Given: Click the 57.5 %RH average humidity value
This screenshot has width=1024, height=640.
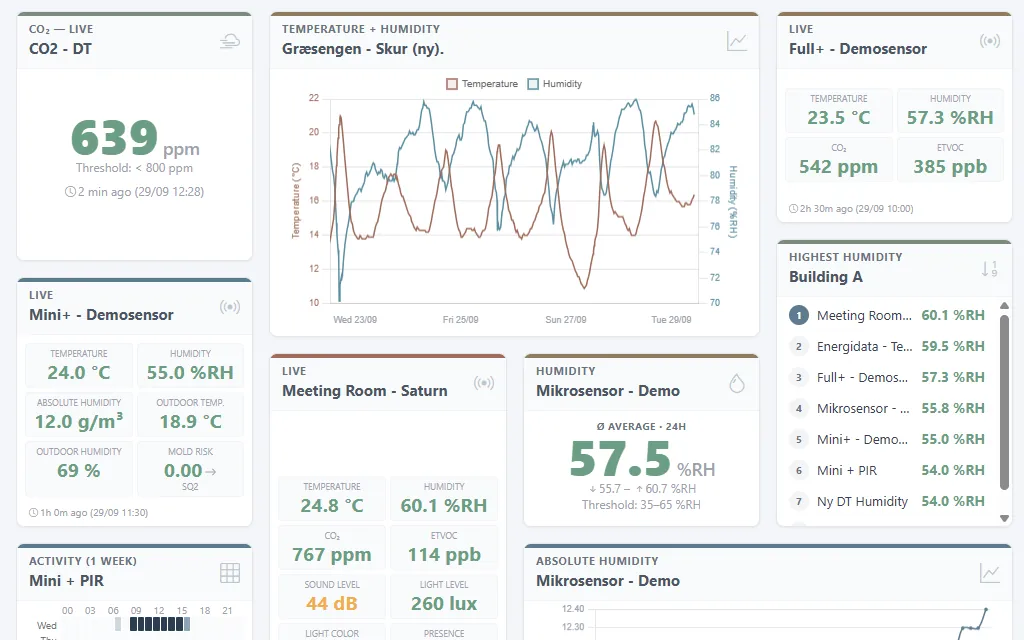Looking at the screenshot, I should pos(642,459).
